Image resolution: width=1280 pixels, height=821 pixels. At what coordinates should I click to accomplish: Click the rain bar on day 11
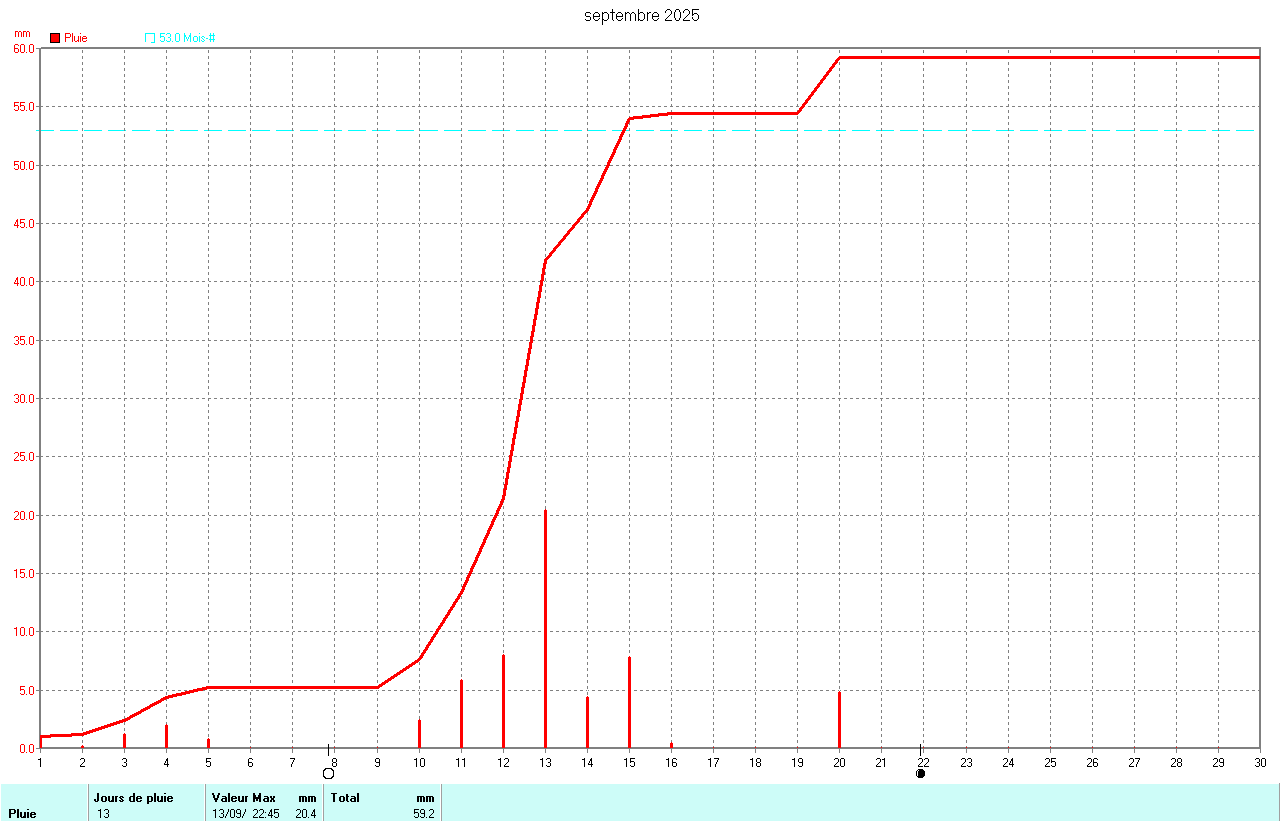[x=461, y=714]
